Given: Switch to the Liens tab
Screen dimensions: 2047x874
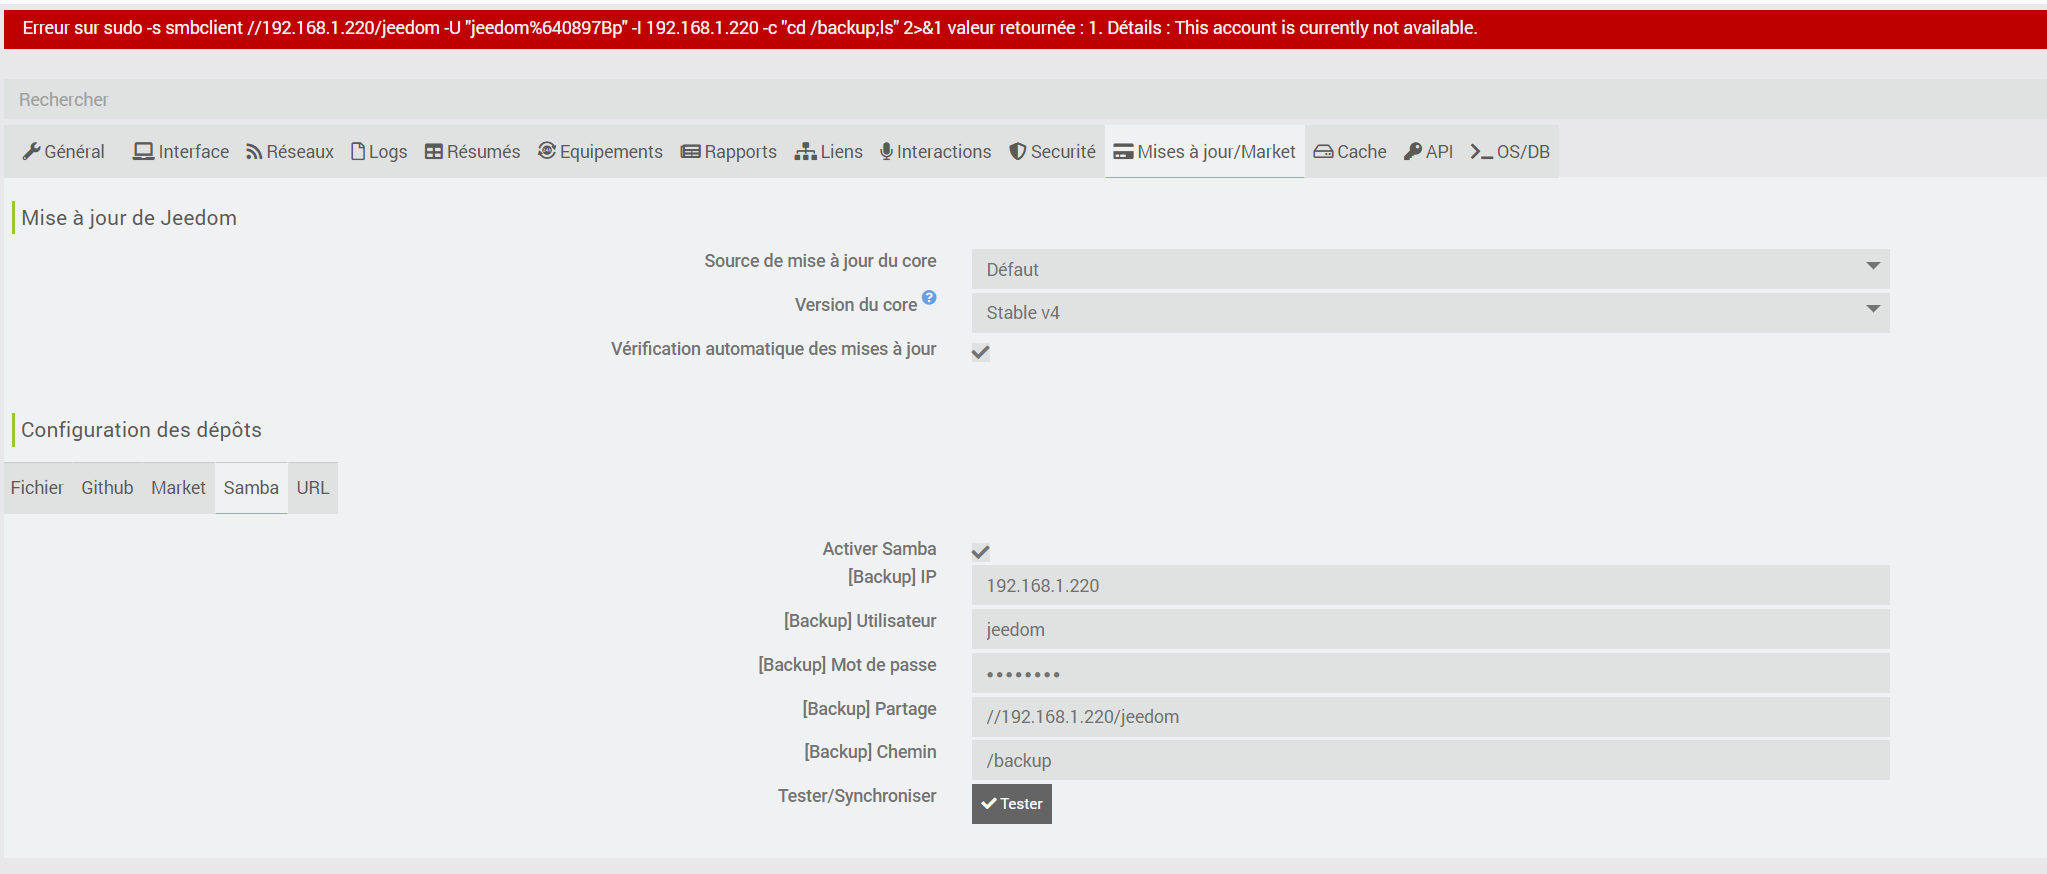Looking at the screenshot, I should [x=829, y=151].
